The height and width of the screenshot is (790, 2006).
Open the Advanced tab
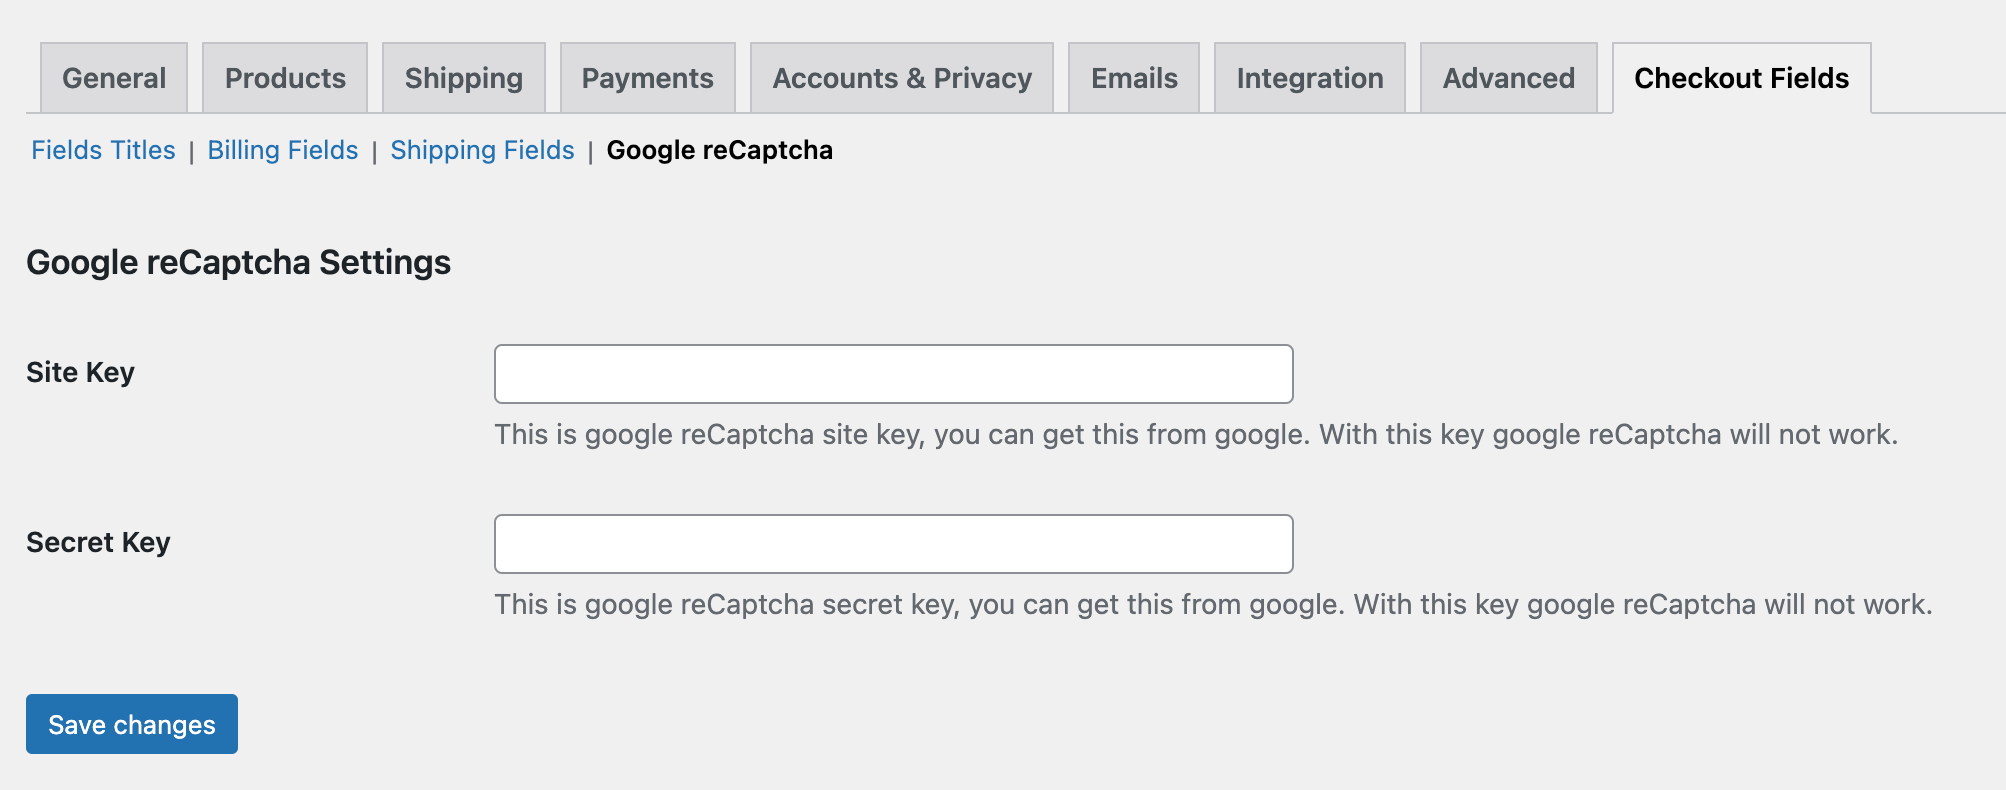pyautogui.click(x=1509, y=78)
